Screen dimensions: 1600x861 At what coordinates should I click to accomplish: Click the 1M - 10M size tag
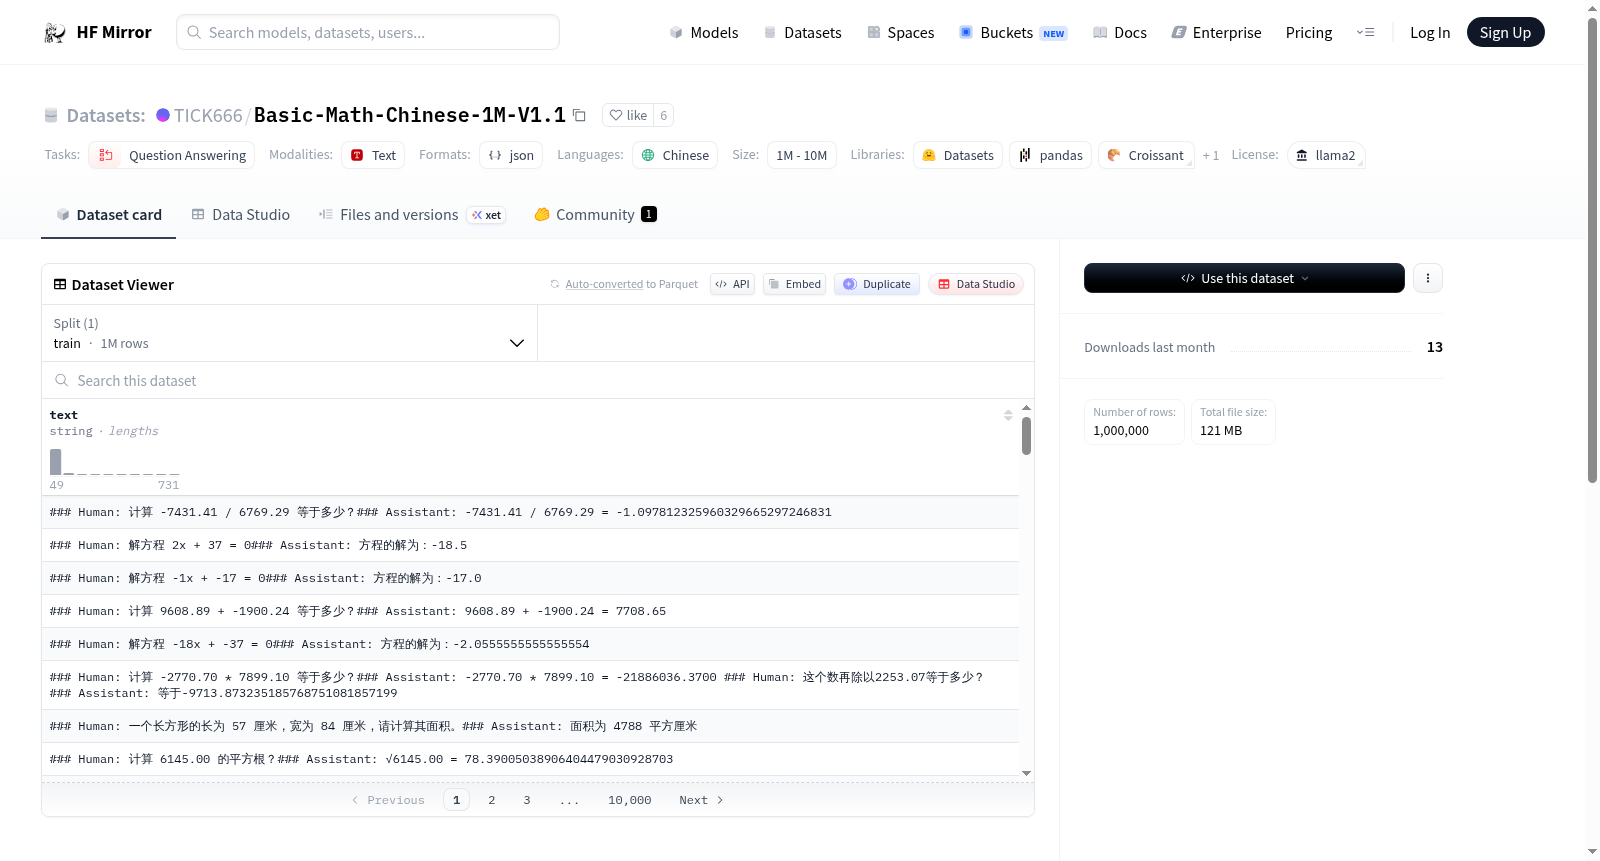(x=802, y=155)
